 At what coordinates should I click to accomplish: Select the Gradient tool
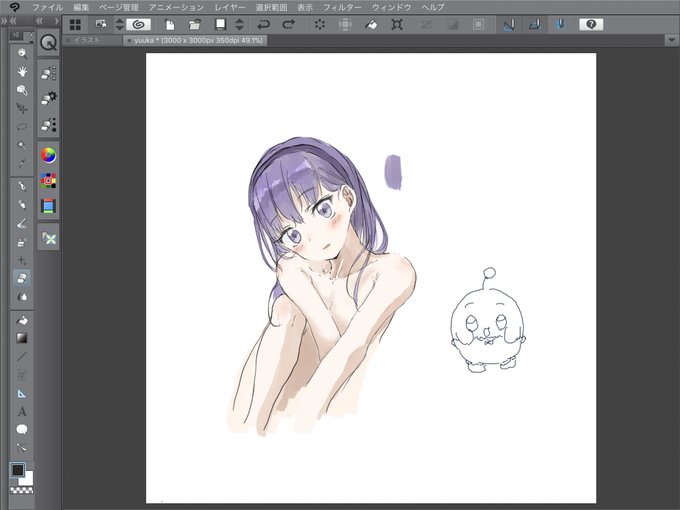[22, 338]
